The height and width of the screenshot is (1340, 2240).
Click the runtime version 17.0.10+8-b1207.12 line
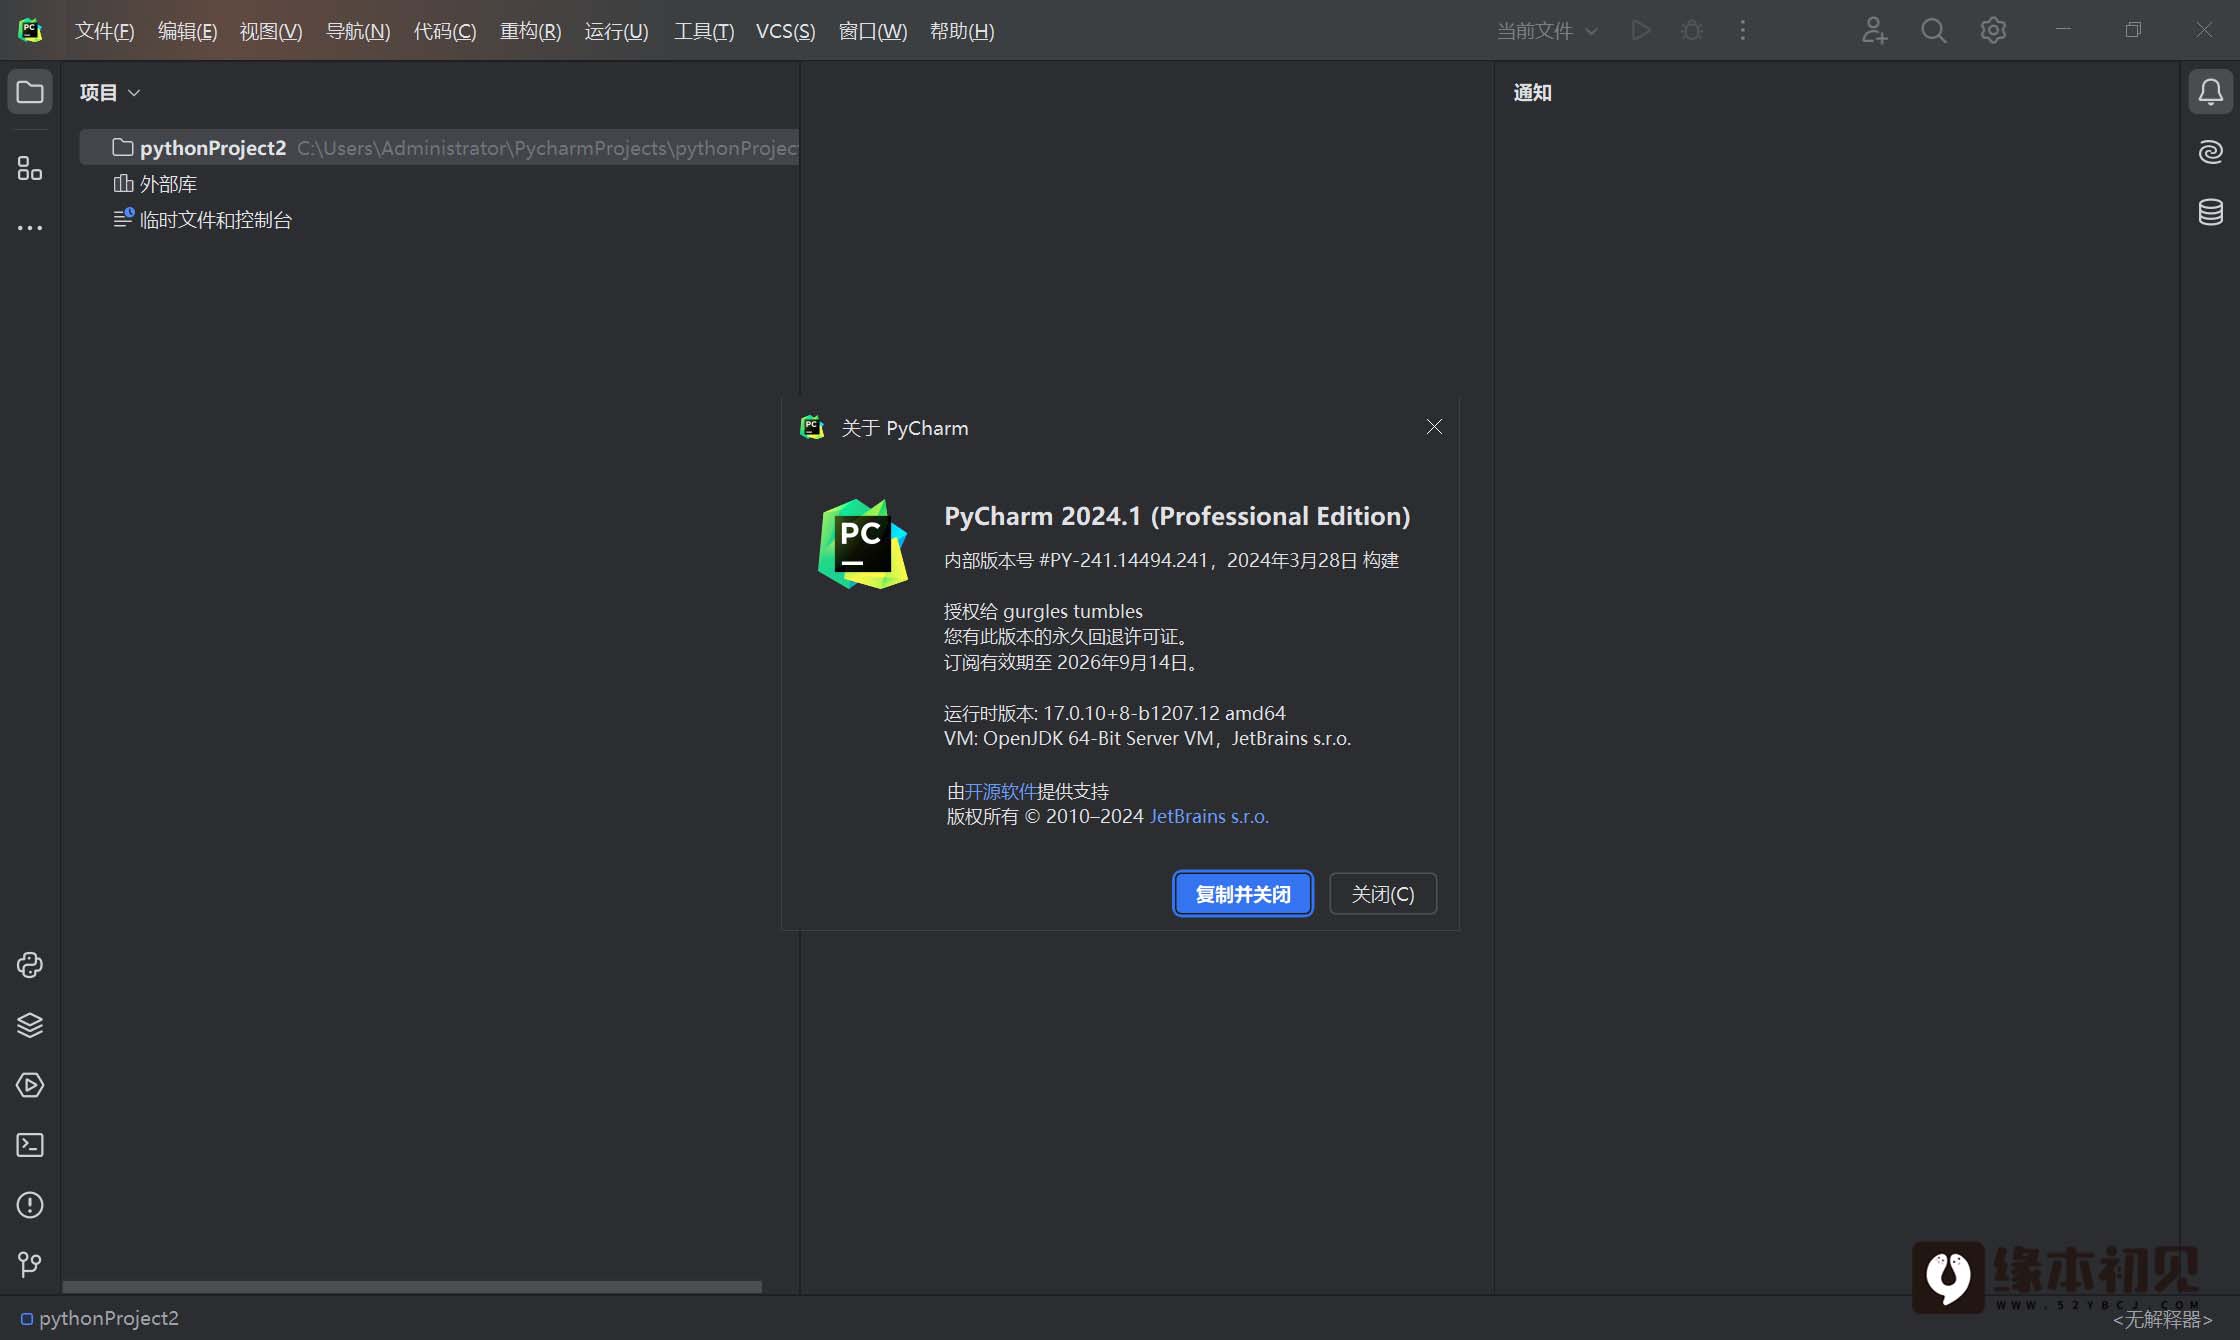click(1114, 713)
